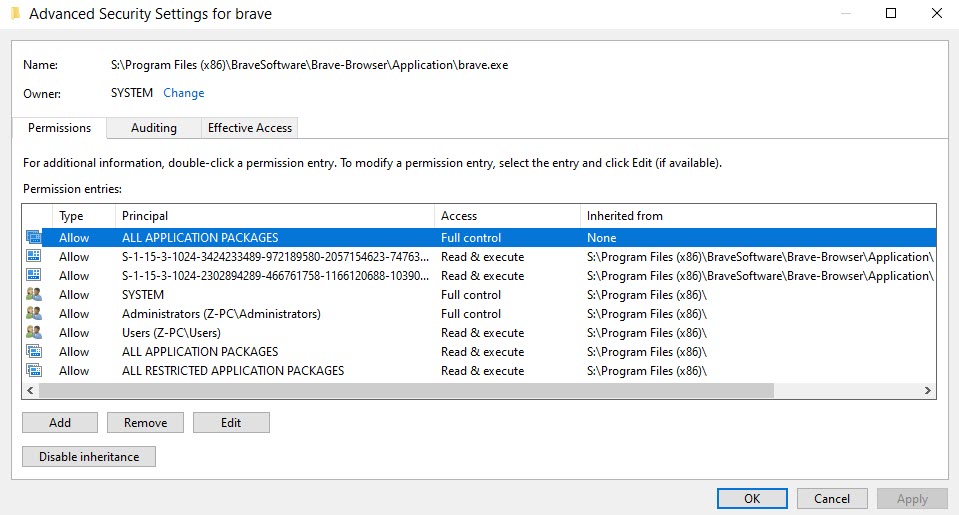The width and height of the screenshot is (959, 515).
Task: Sort by the Inherited from column header
Action: tap(758, 216)
